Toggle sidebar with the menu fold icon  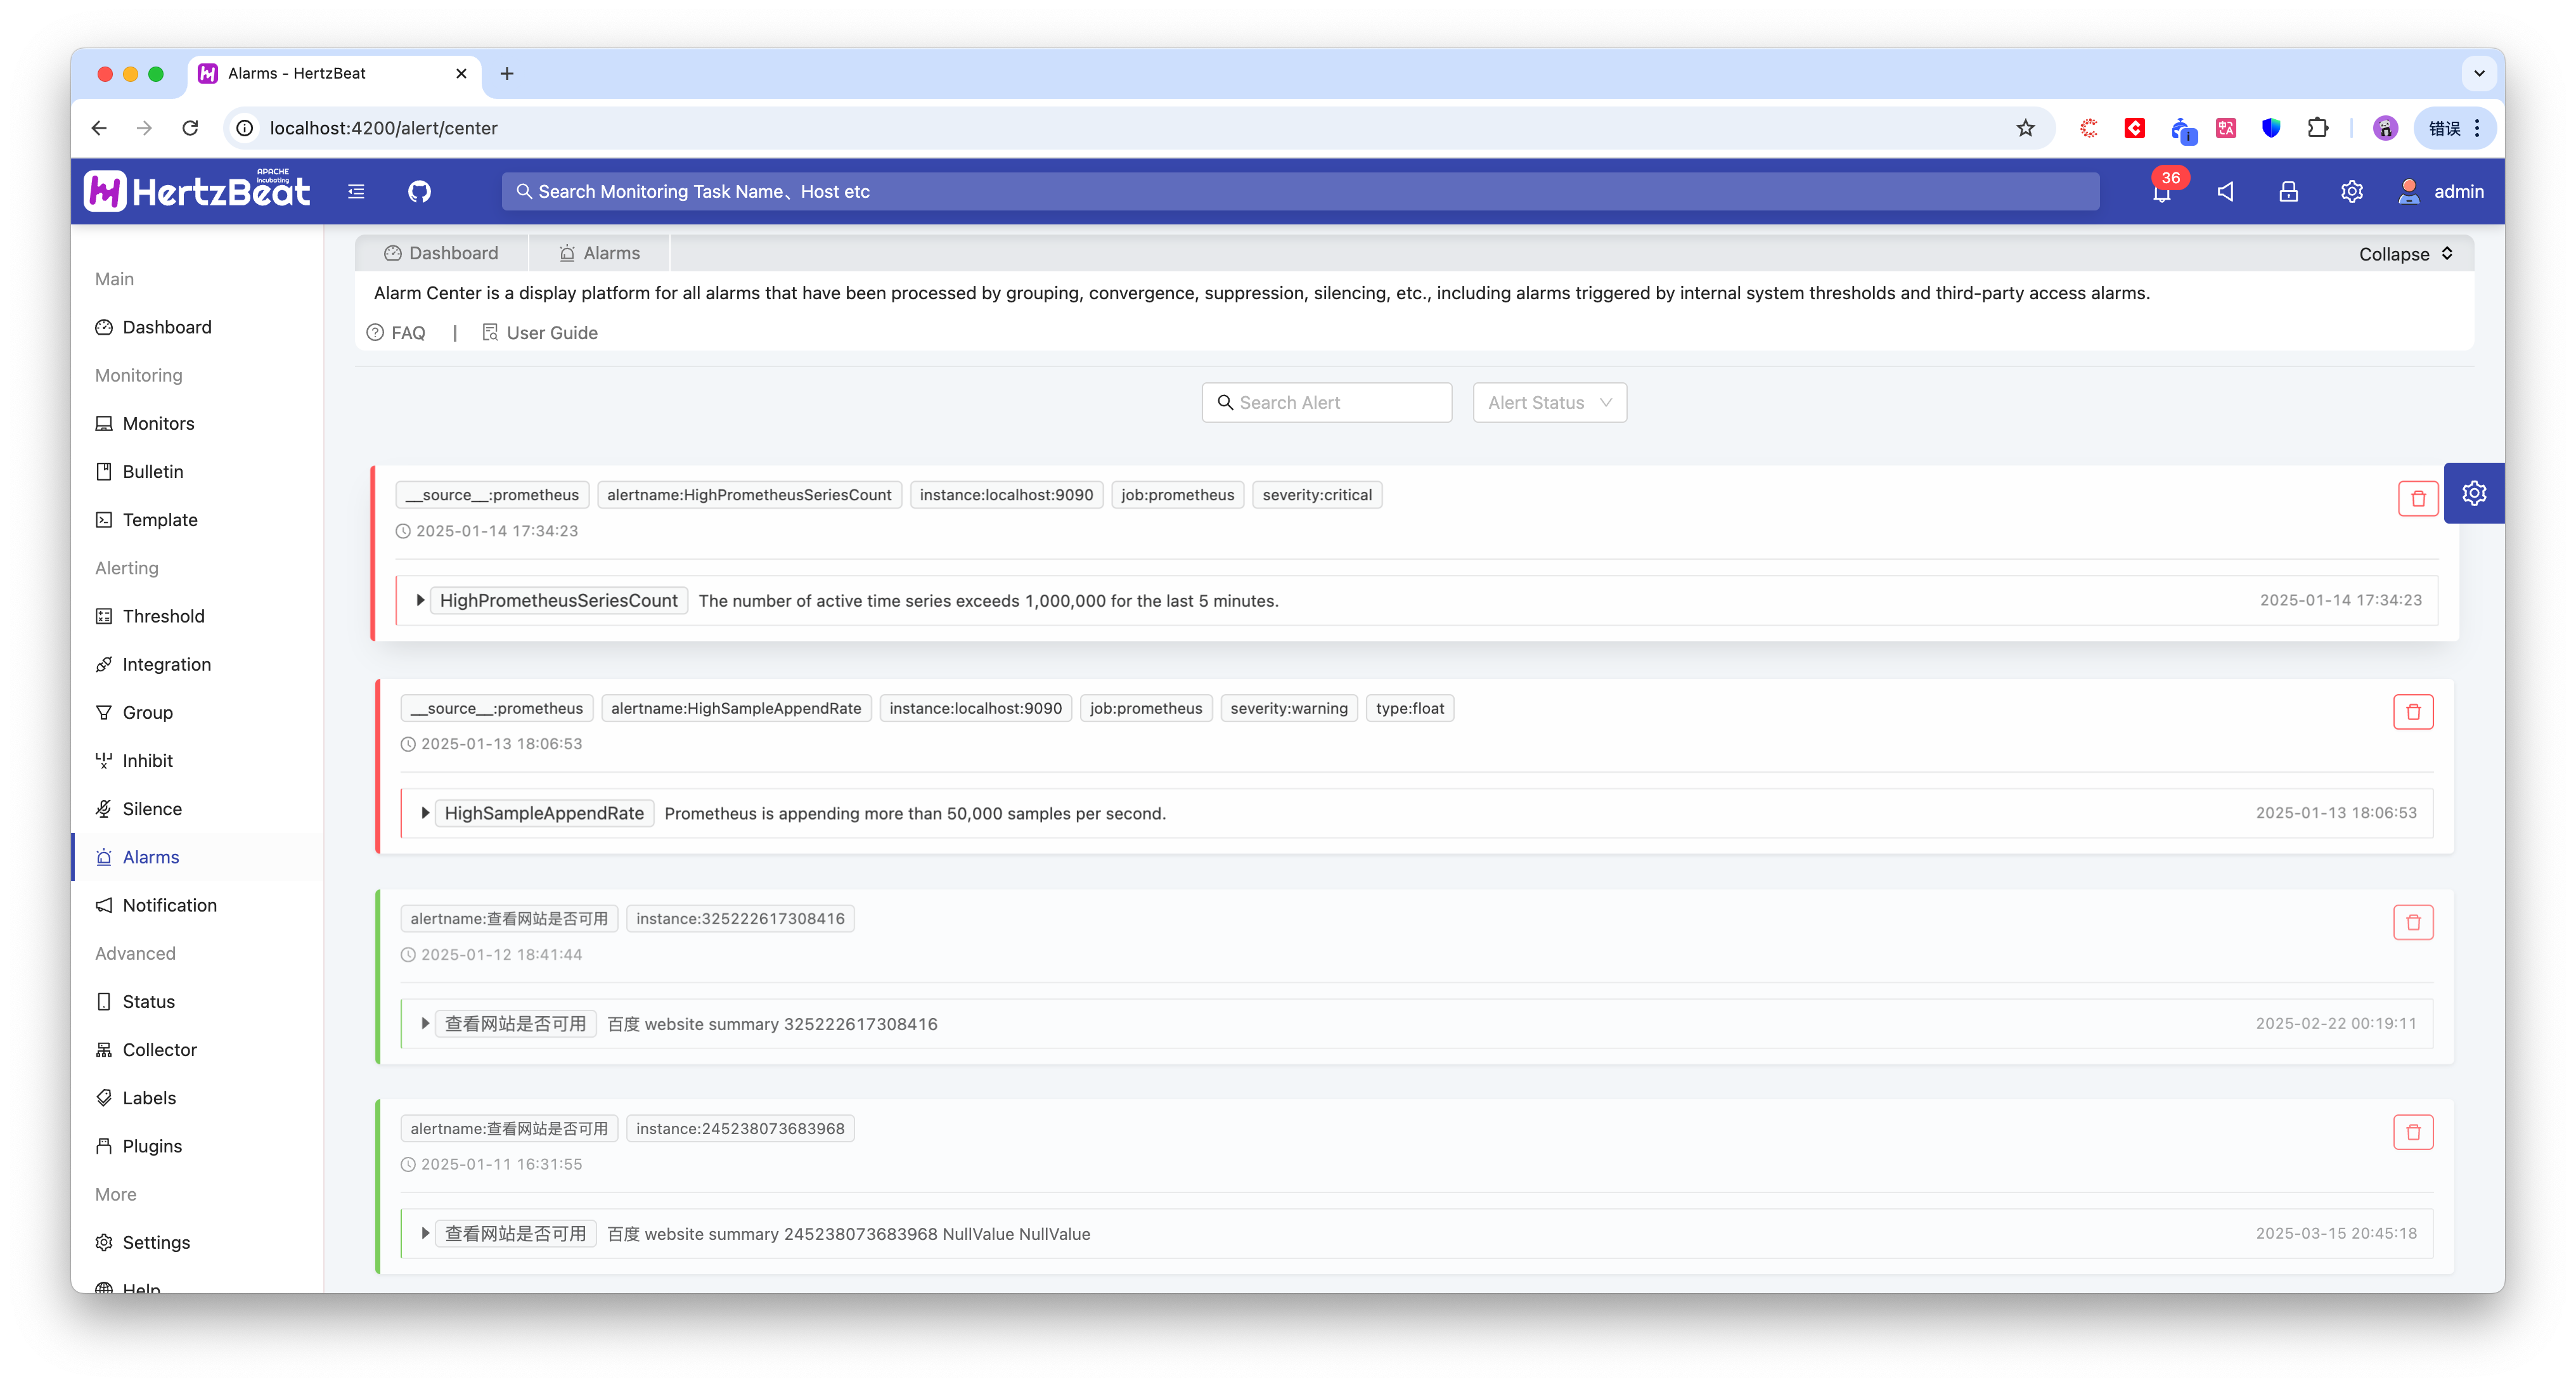tap(356, 191)
